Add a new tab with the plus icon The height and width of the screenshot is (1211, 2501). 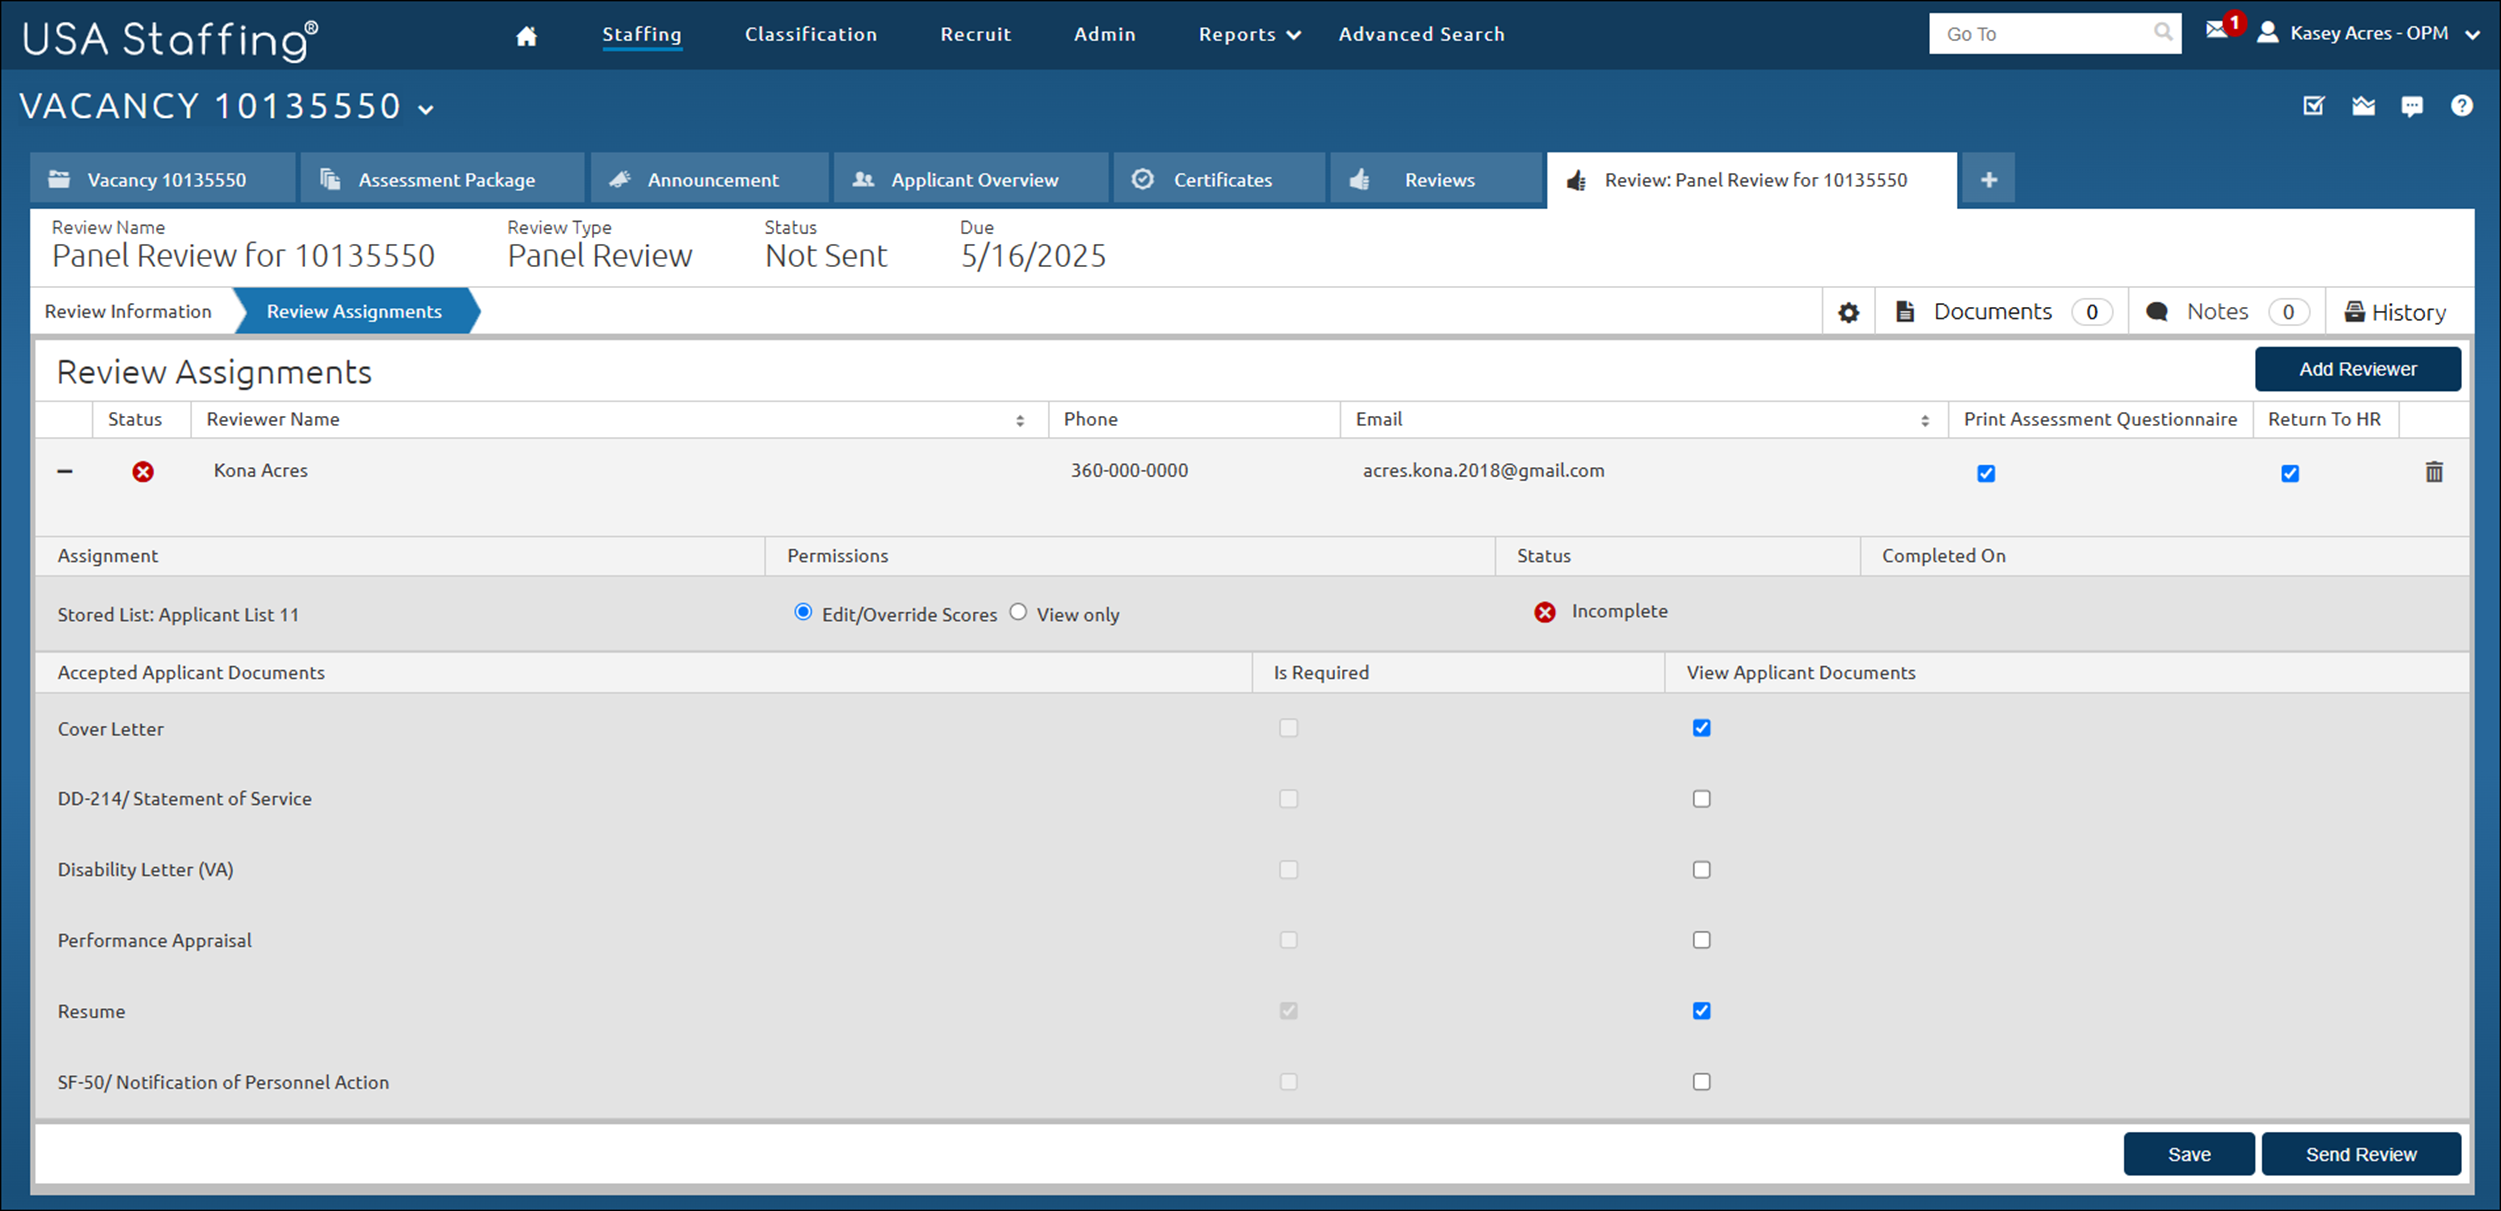[x=1988, y=180]
